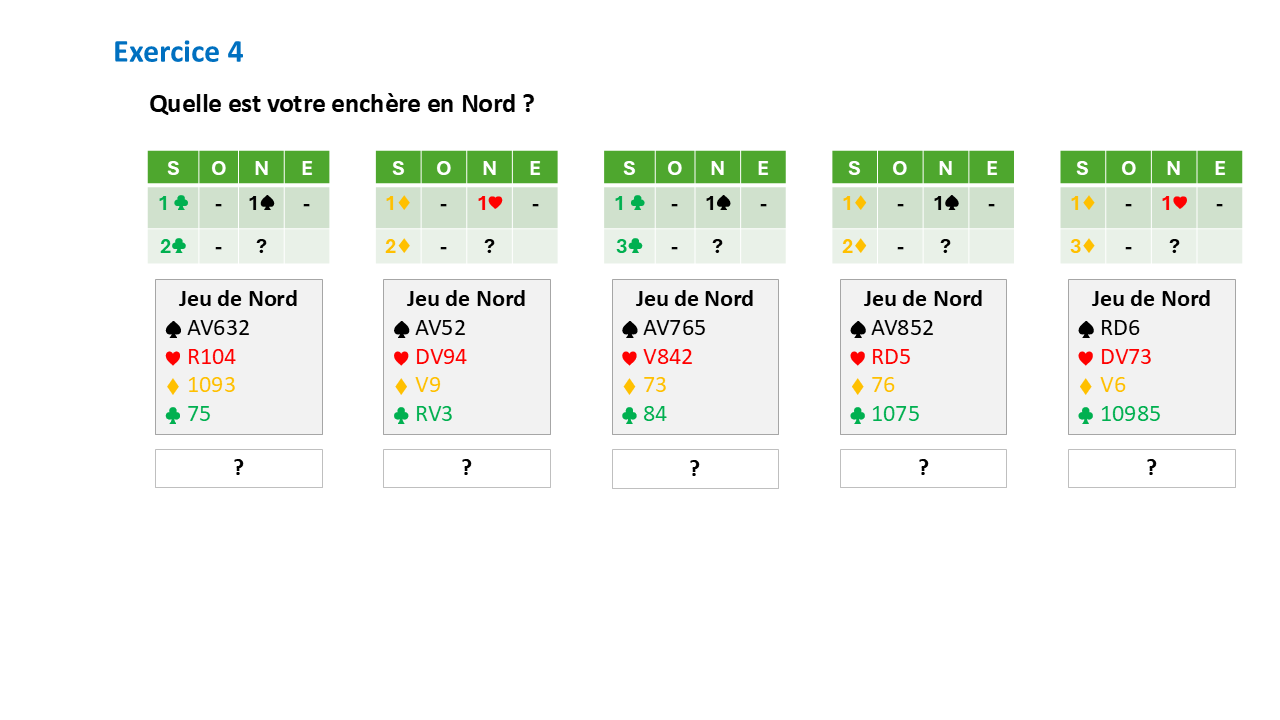Click the heart symbol beside DV94
This screenshot has width=1280, height=720.
(x=401, y=357)
